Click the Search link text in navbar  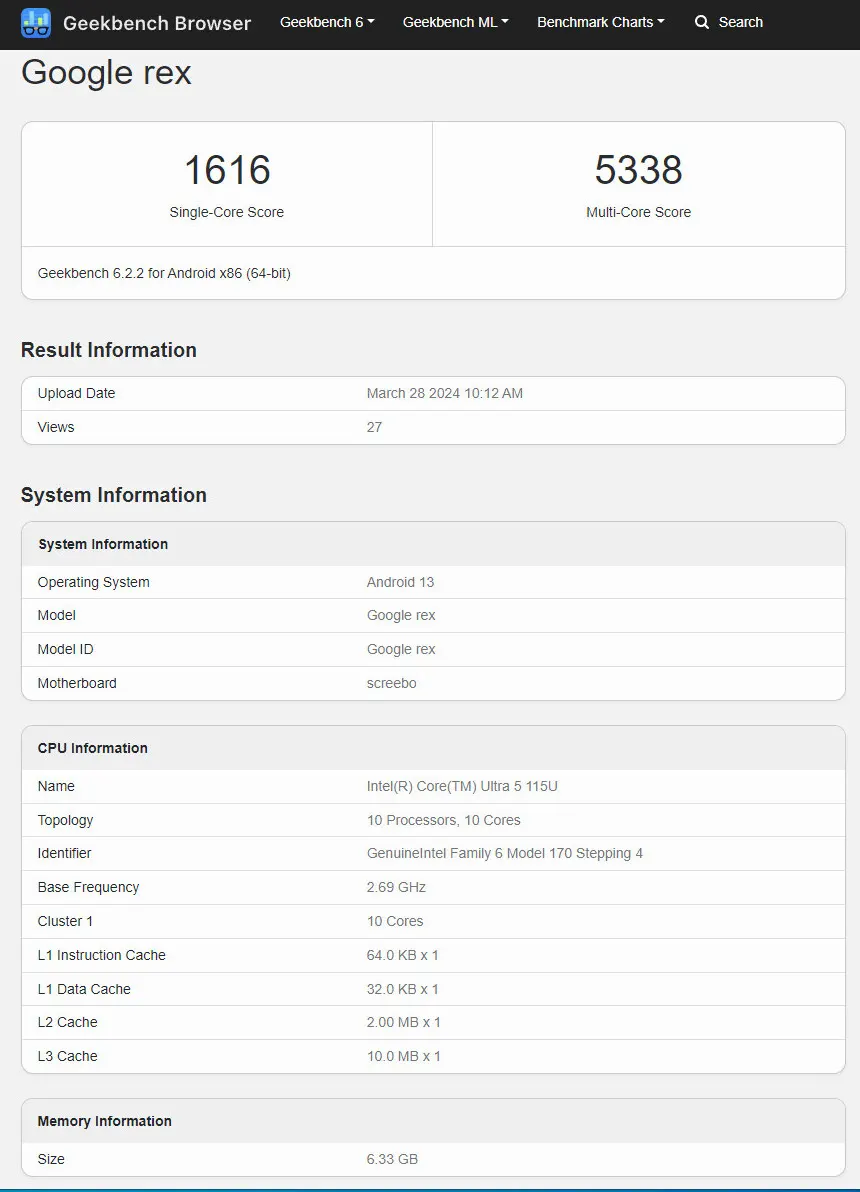[x=740, y=22]
